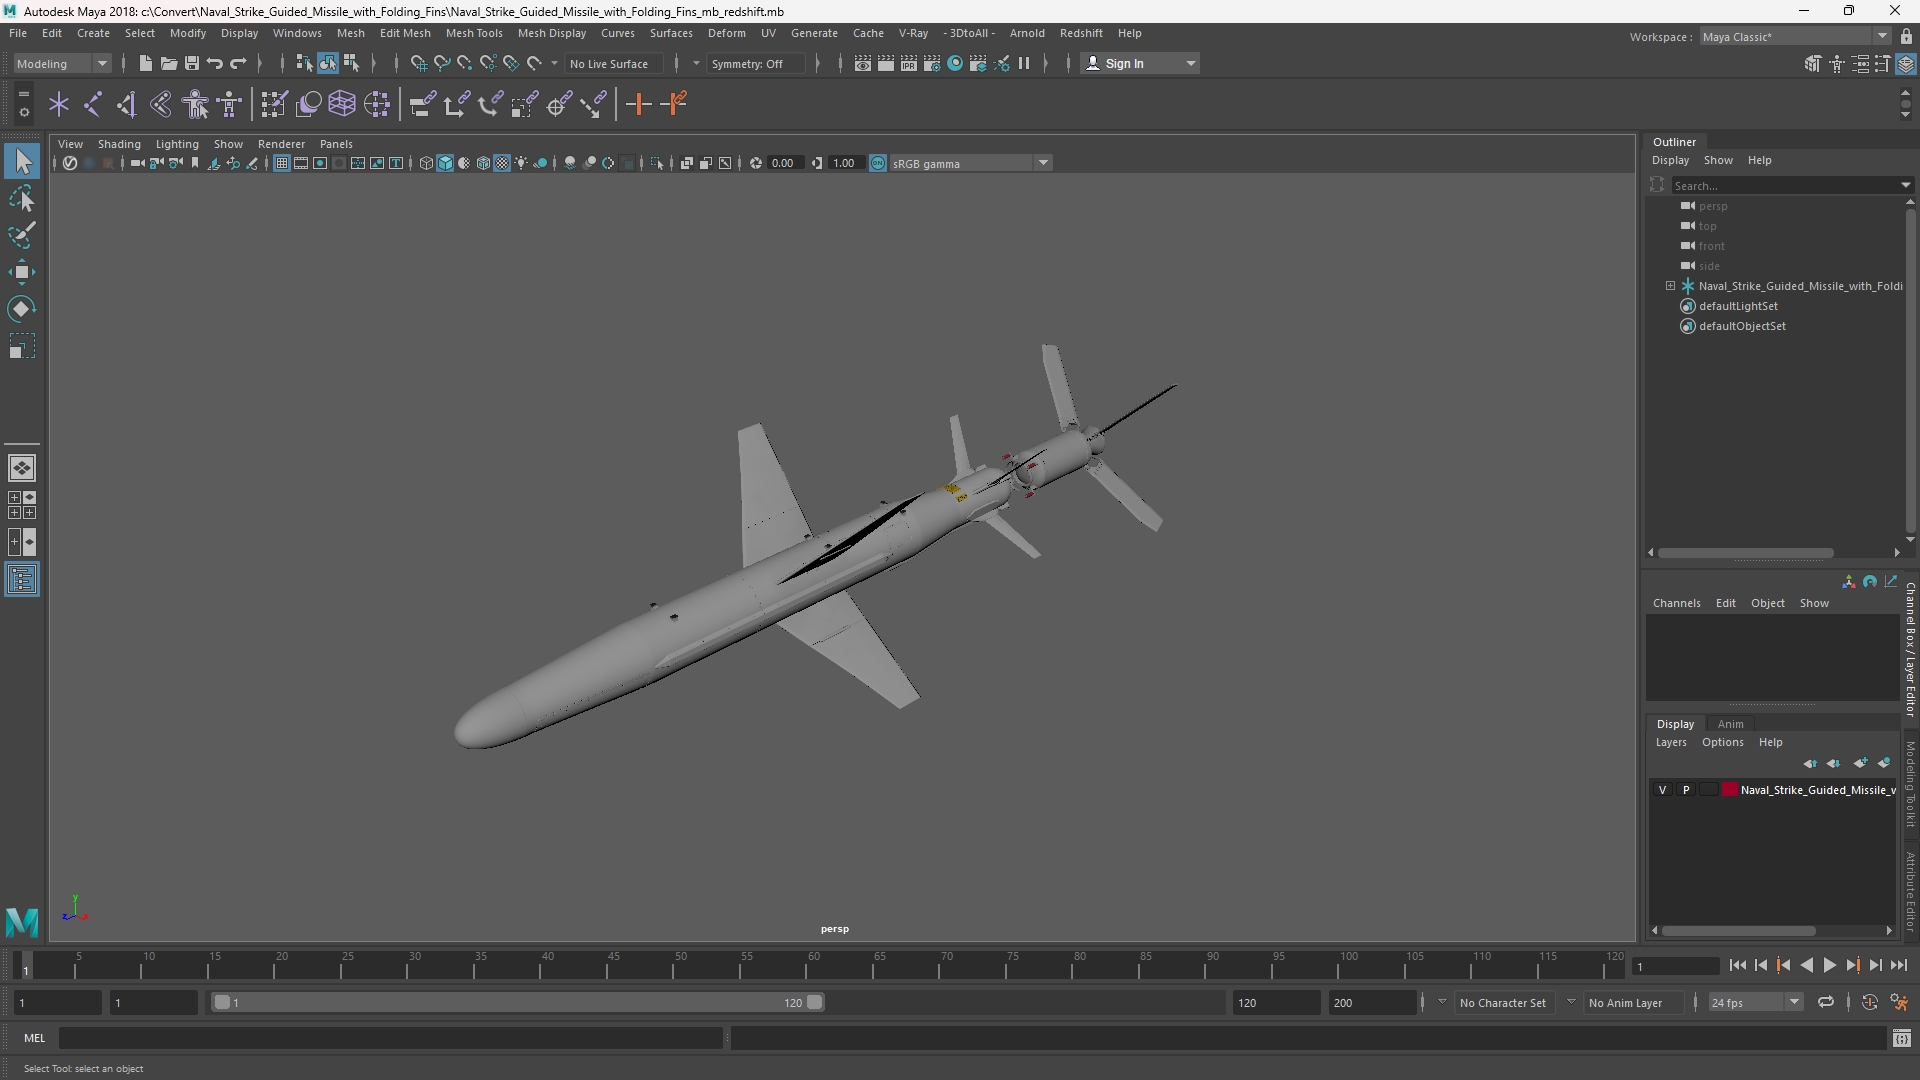The width and height of the screenshot is (1920, 1080).
Task: Open the Sign In dropdown
Action: coord(1140,63)
